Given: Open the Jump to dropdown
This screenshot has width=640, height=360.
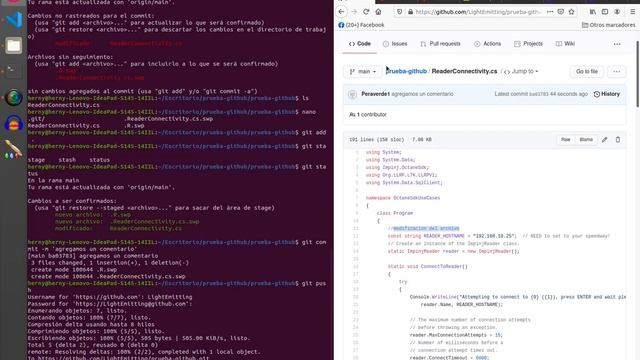Looking at the screenshot, I should [521, 71].
